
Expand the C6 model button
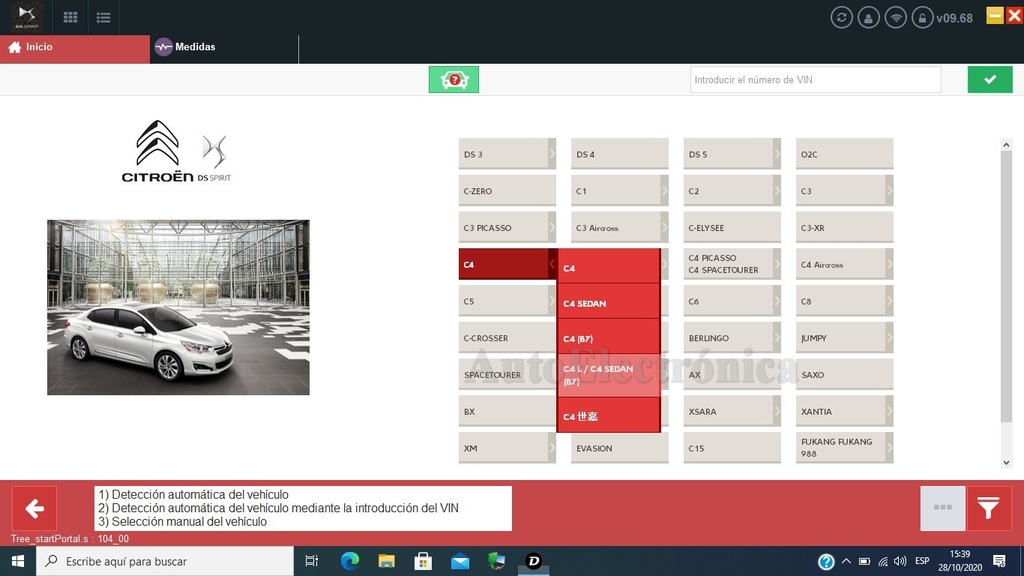pyautogui.click(x=732, y=301)
